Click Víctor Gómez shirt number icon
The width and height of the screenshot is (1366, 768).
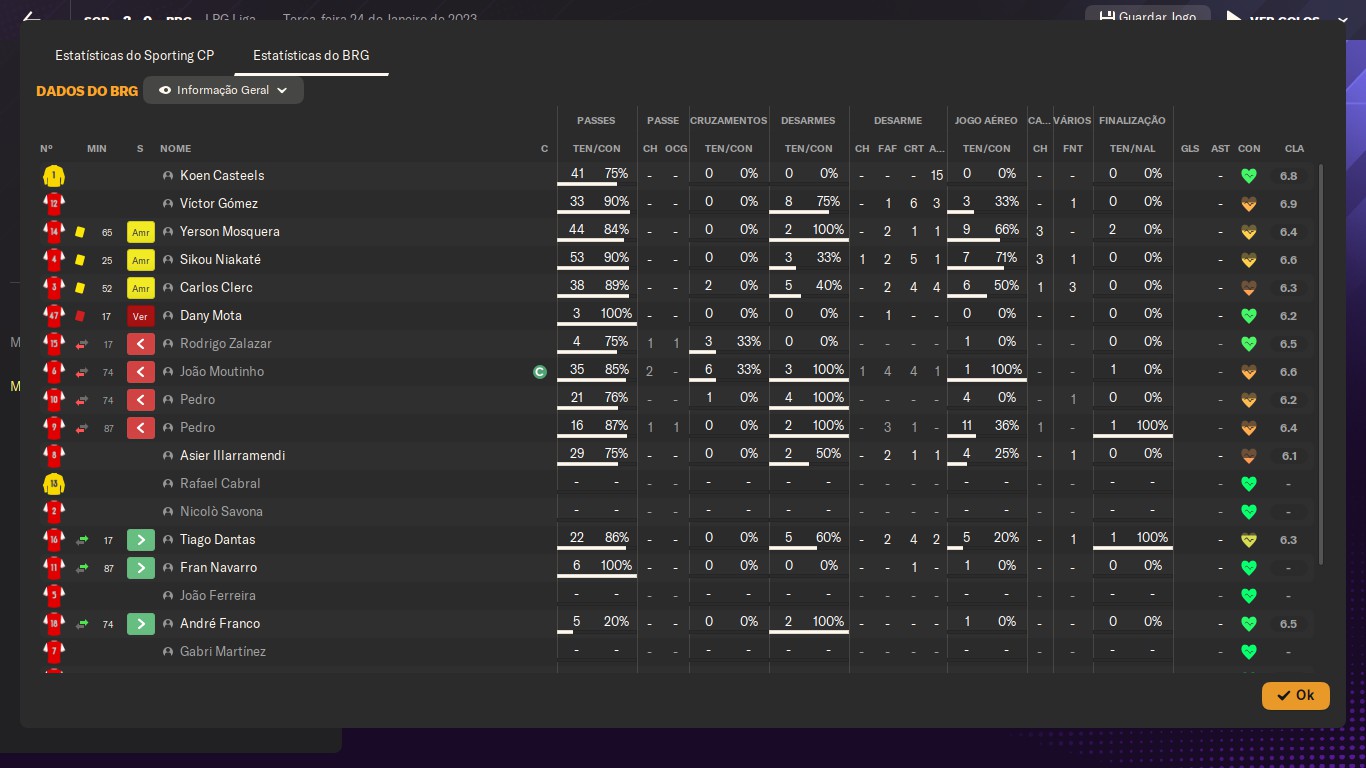pyautogui.click(x=53, y=204)
